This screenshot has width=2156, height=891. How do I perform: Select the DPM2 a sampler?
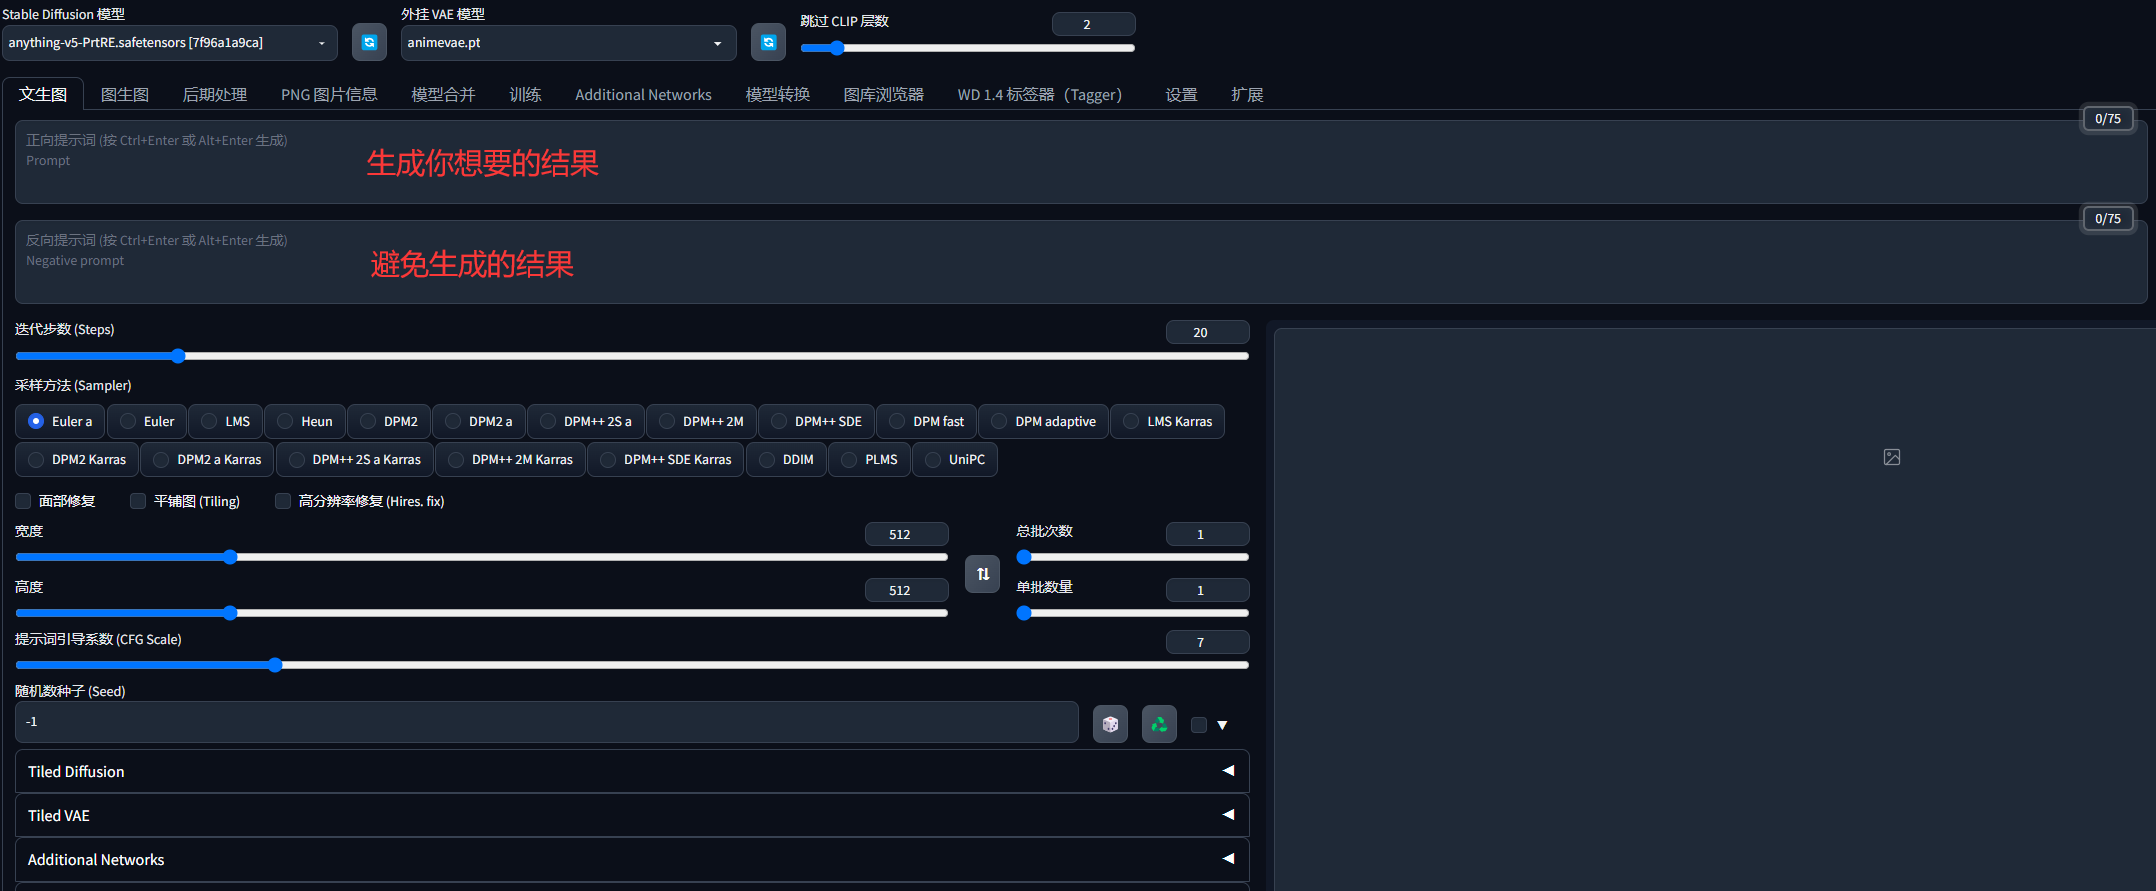tap(479, 421)
